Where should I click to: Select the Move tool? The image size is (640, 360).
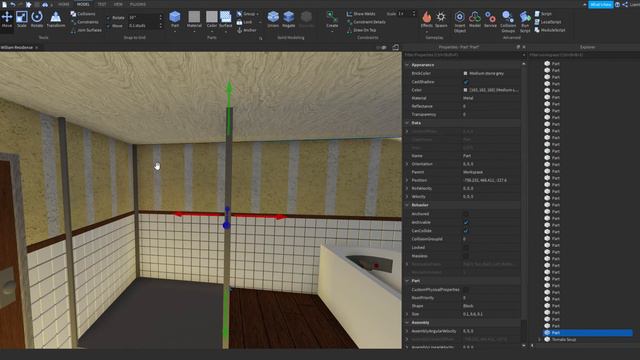tap(7, 19)
